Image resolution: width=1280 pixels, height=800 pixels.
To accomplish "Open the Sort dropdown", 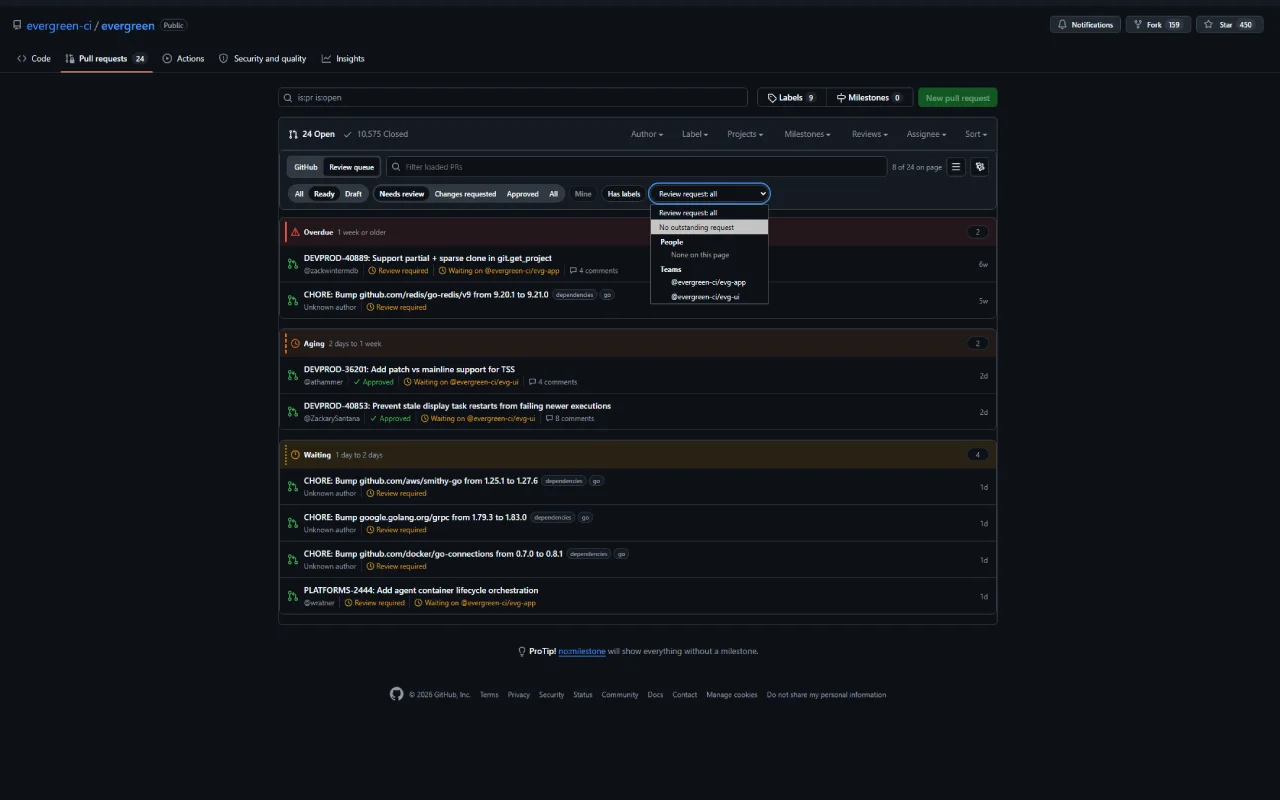I will click(976, 134).
